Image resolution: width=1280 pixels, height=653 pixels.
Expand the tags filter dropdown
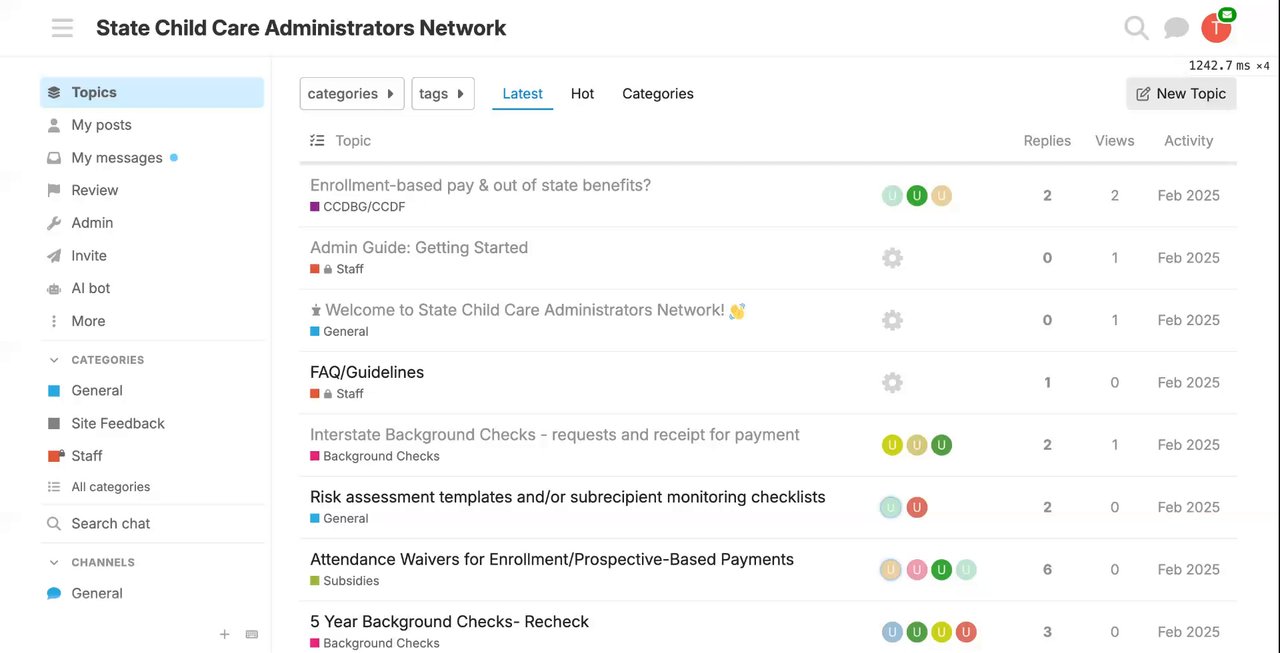coord(442,94)
